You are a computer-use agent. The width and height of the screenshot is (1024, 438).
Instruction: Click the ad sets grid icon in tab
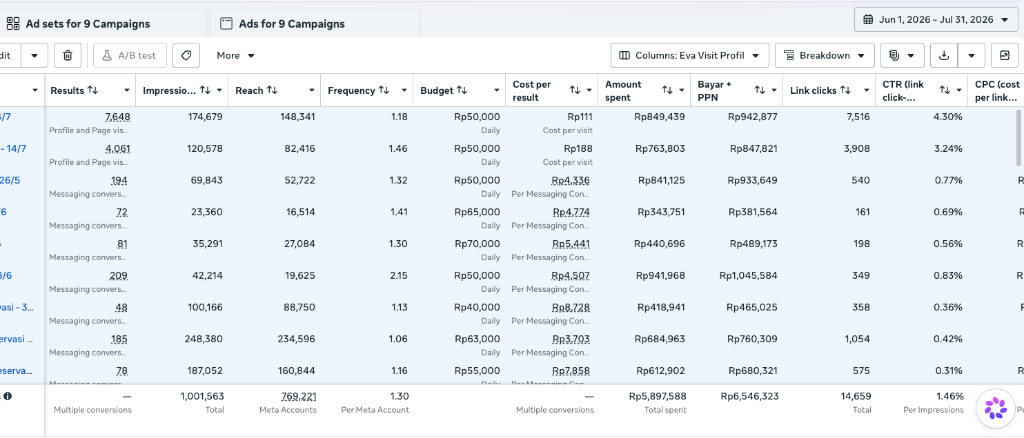coord(13,24)
